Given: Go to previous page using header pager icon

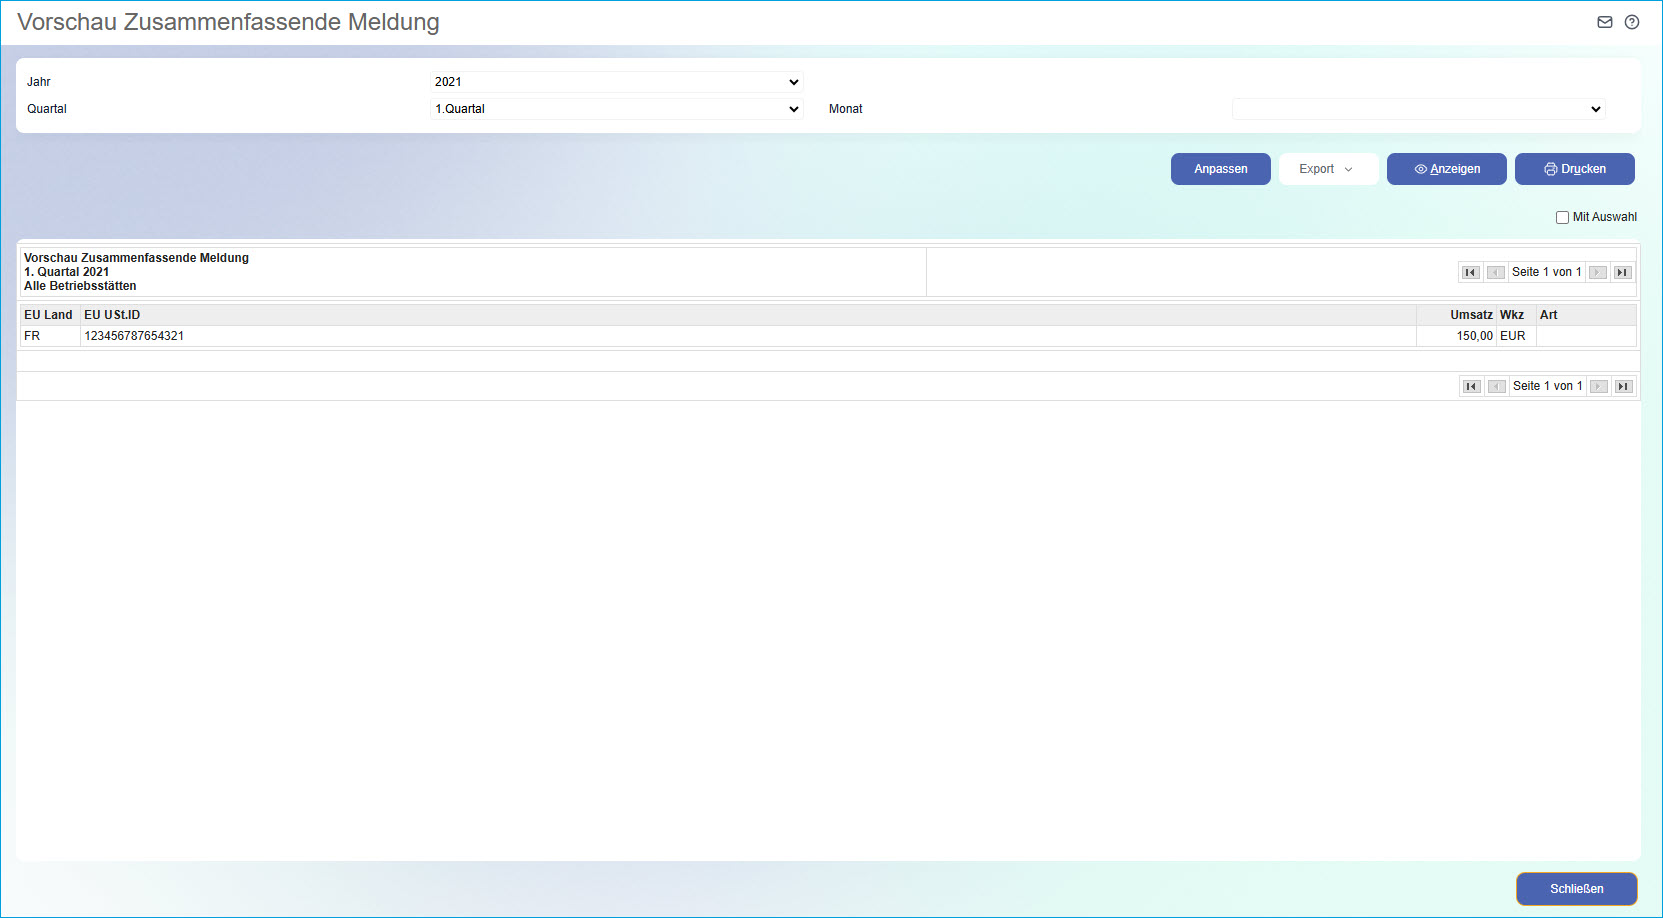Looking at the screenshot, I should (1495, 272).
